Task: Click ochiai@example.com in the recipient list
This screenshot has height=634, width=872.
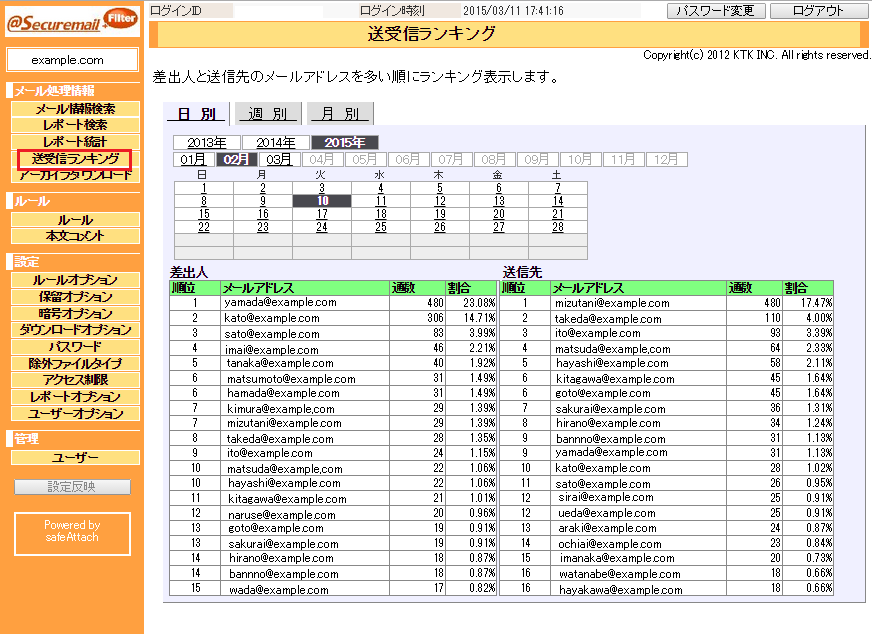Action: (610, 544)
